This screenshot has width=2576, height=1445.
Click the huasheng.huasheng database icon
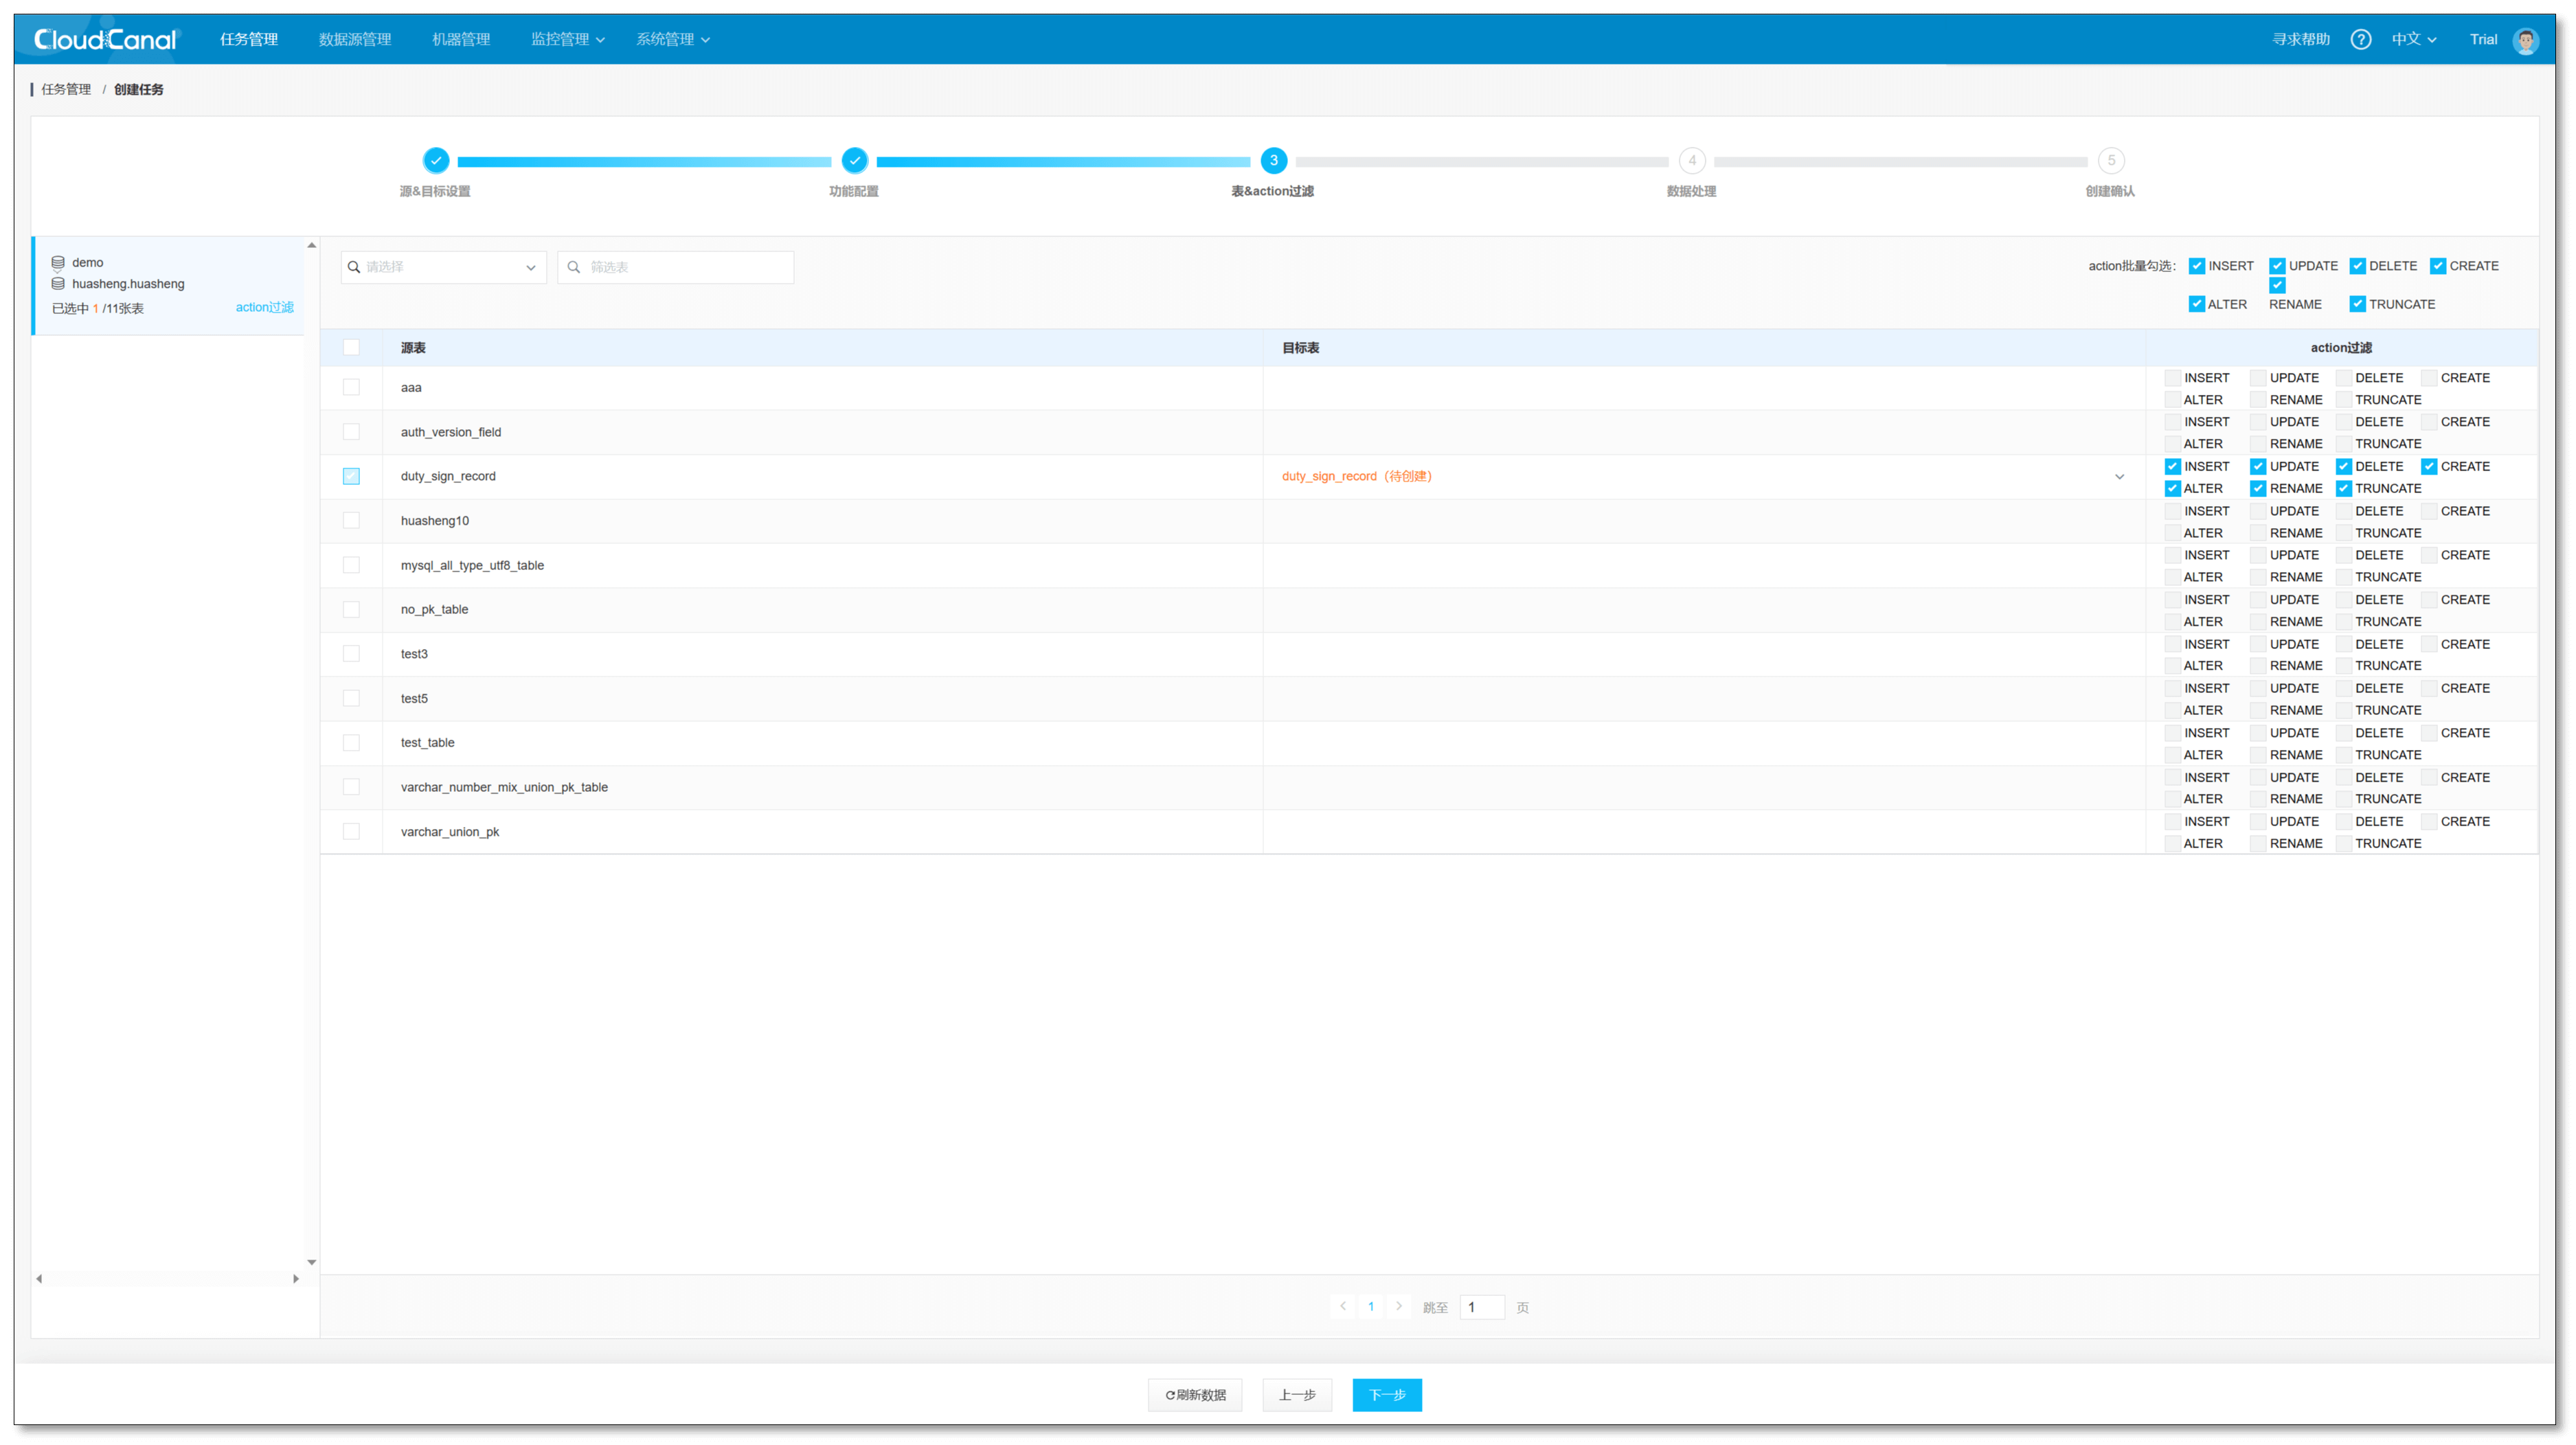[x=58, y=284]
